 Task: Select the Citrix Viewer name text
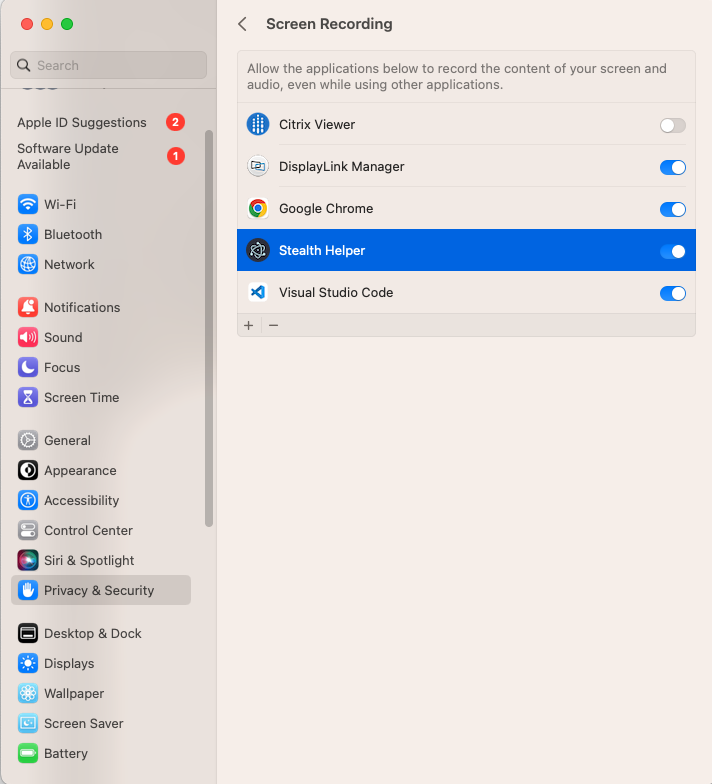point(317,124)
